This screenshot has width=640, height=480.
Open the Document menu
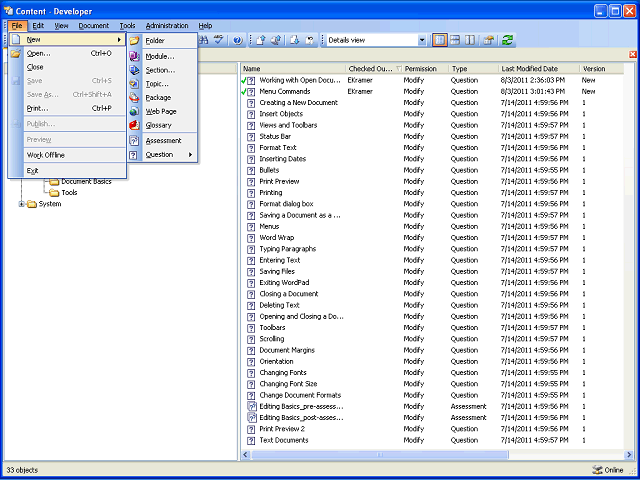pos(94,26)
